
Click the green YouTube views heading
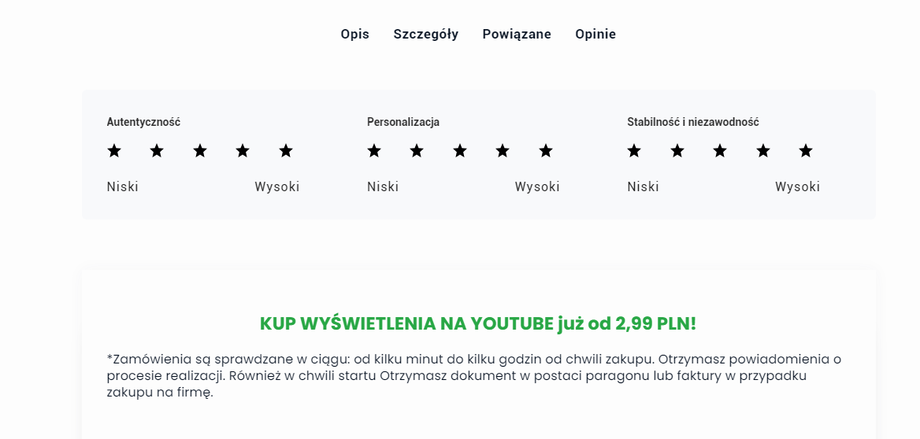coord(478,323)
